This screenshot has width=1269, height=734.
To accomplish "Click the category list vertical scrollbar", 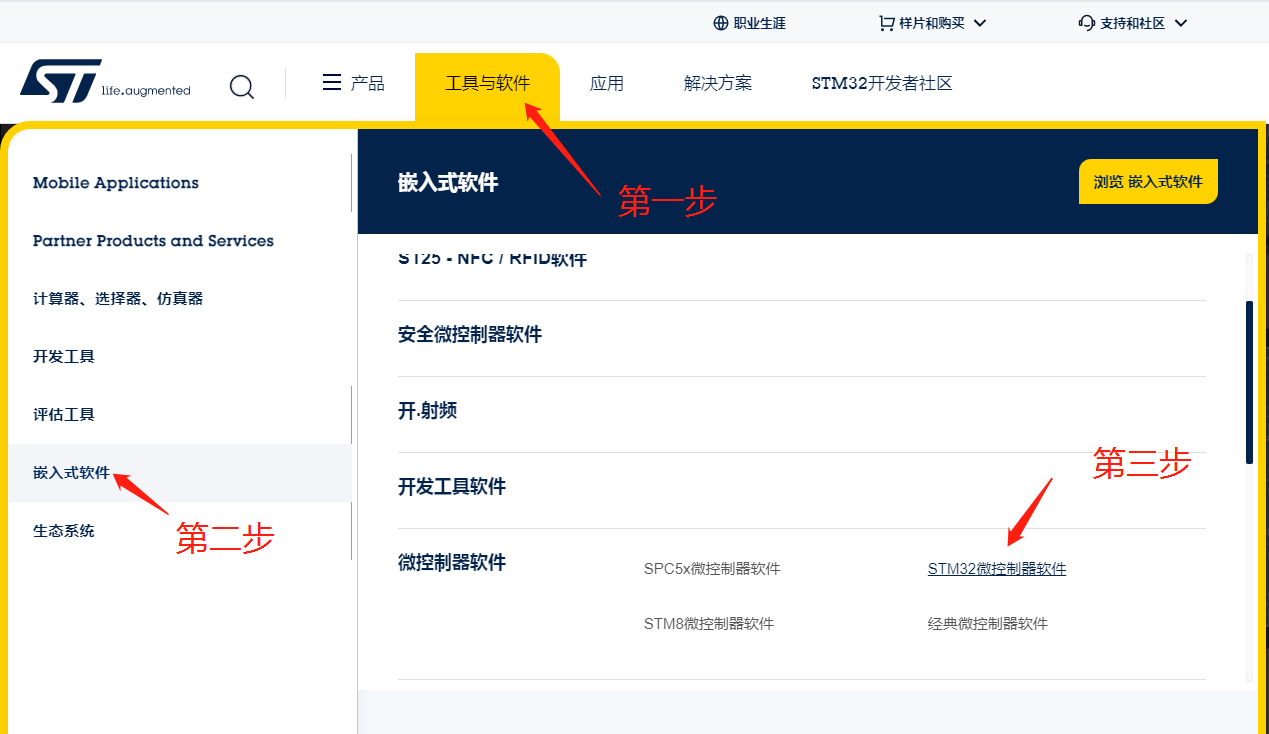I will [1249, 382].
